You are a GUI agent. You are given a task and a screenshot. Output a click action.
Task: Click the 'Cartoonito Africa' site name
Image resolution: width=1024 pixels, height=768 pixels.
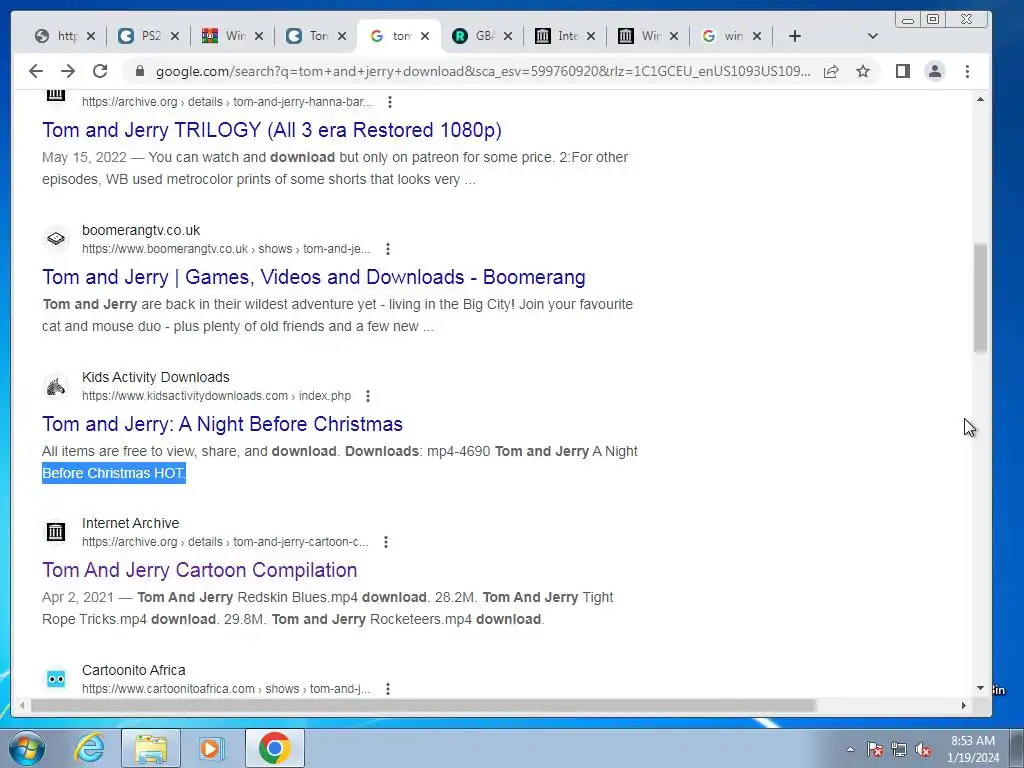click(x=134, y=670)
